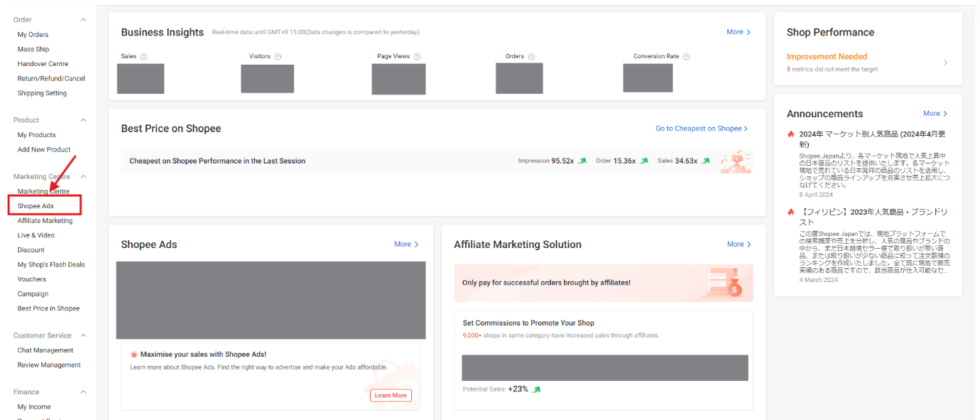Click the Shopee Ads grey banner image
980x420 pixels.
271,301
